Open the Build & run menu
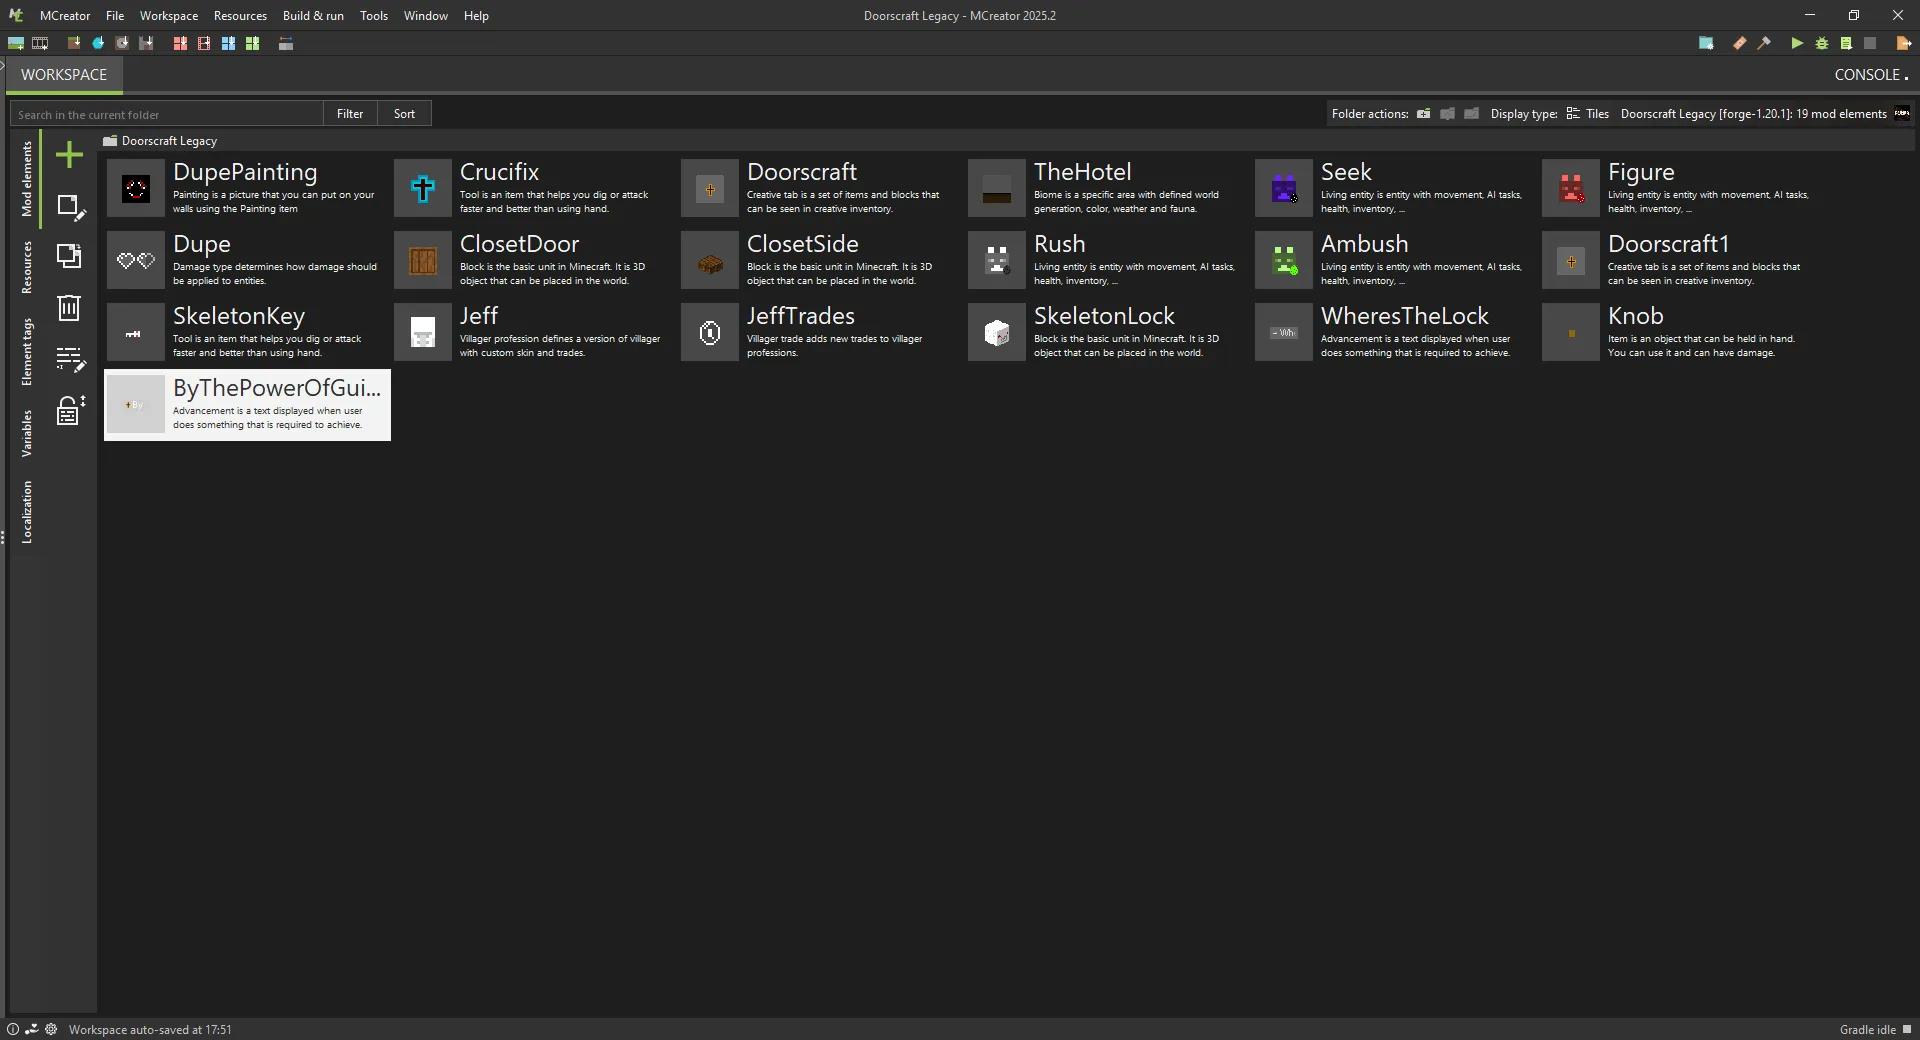 tap(313, 16)
